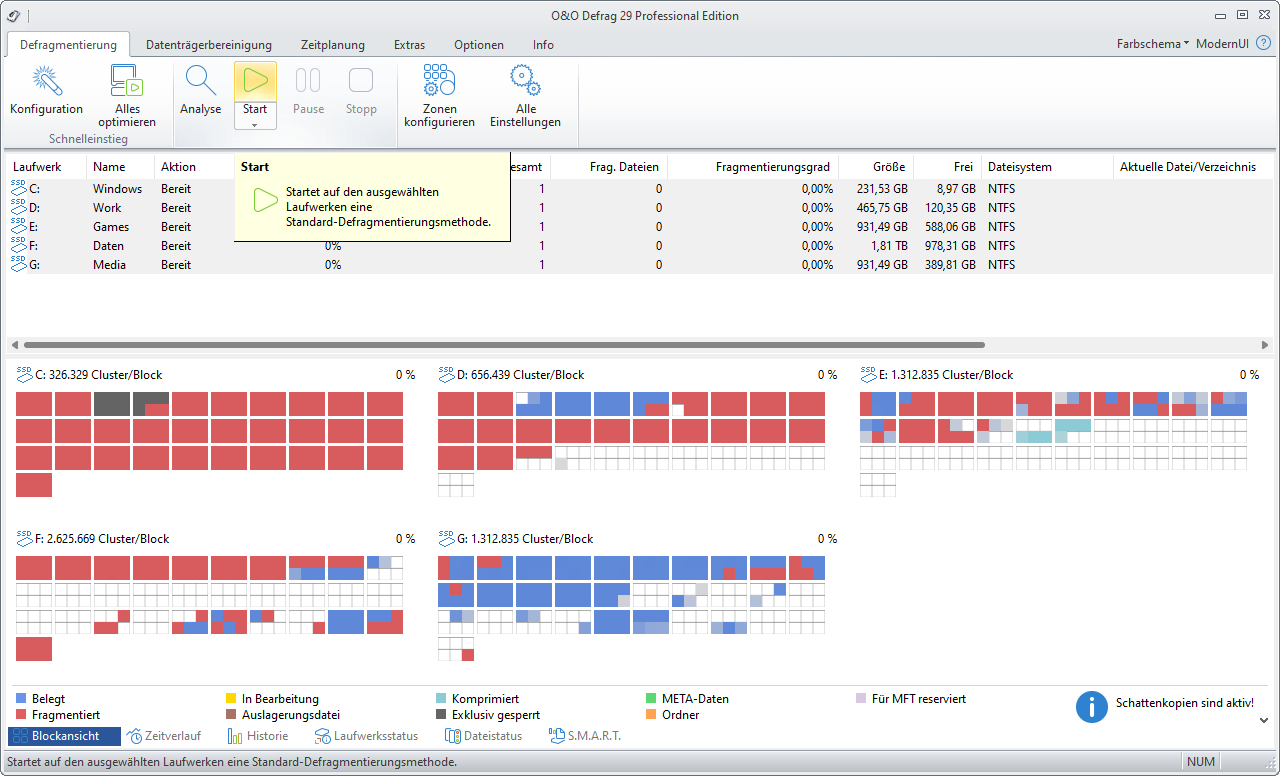The width and height of the screenshot is (1280, 776).
Task: Switch to Laufwerksstatus view
Action: [x=366, y=736]
